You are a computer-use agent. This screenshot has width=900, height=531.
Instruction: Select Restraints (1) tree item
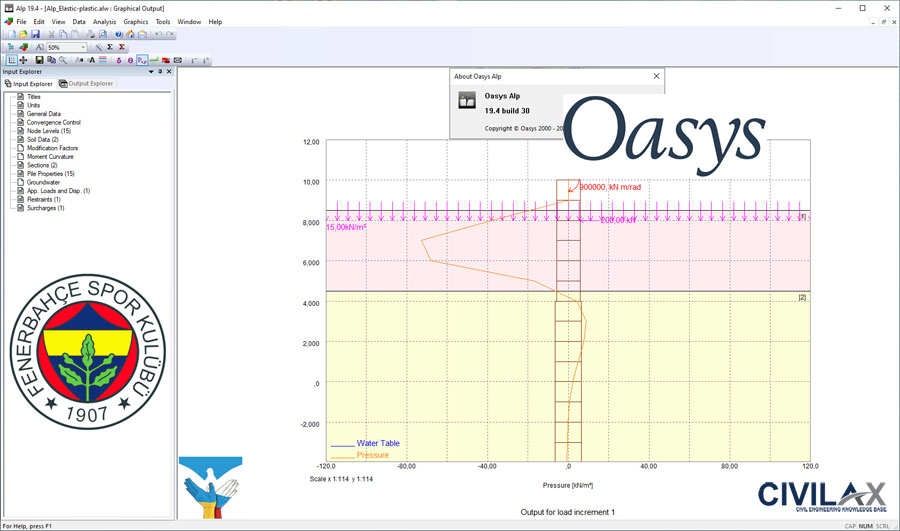44,199
